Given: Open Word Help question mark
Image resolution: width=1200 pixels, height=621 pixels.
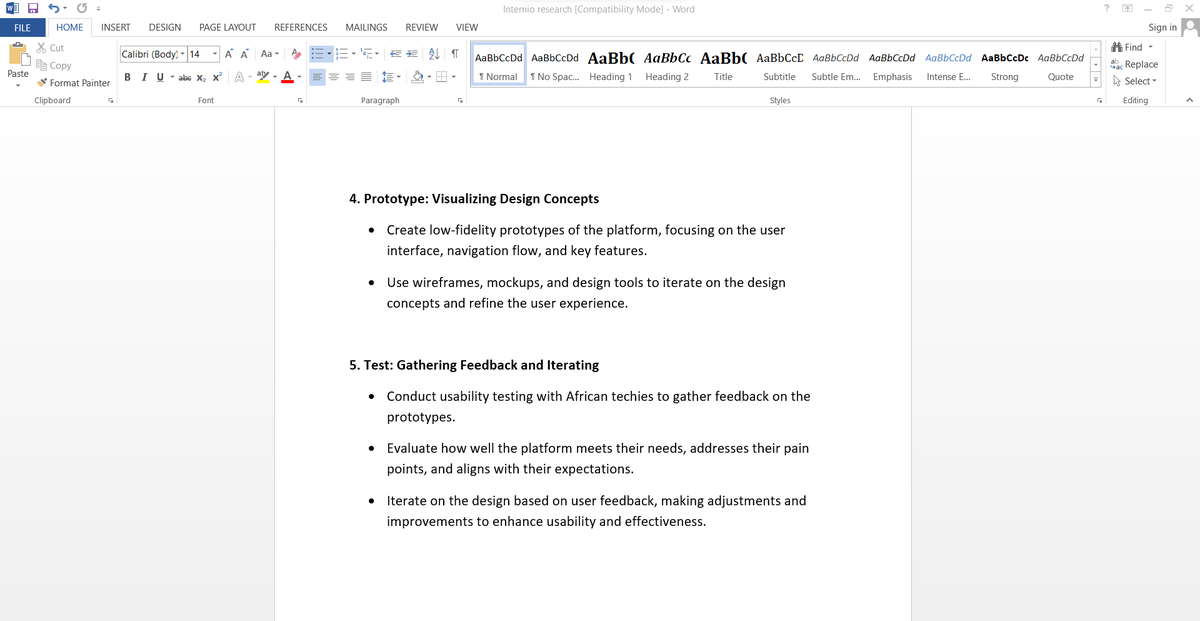Looking at the screenshot, I should (1105, 9).
